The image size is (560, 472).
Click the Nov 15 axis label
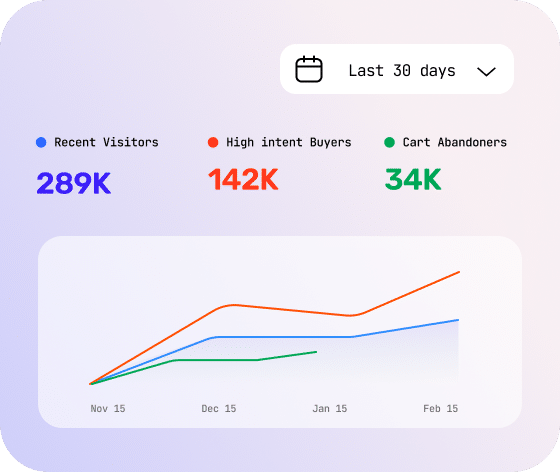pyautogui.click(x=108, y=408)
